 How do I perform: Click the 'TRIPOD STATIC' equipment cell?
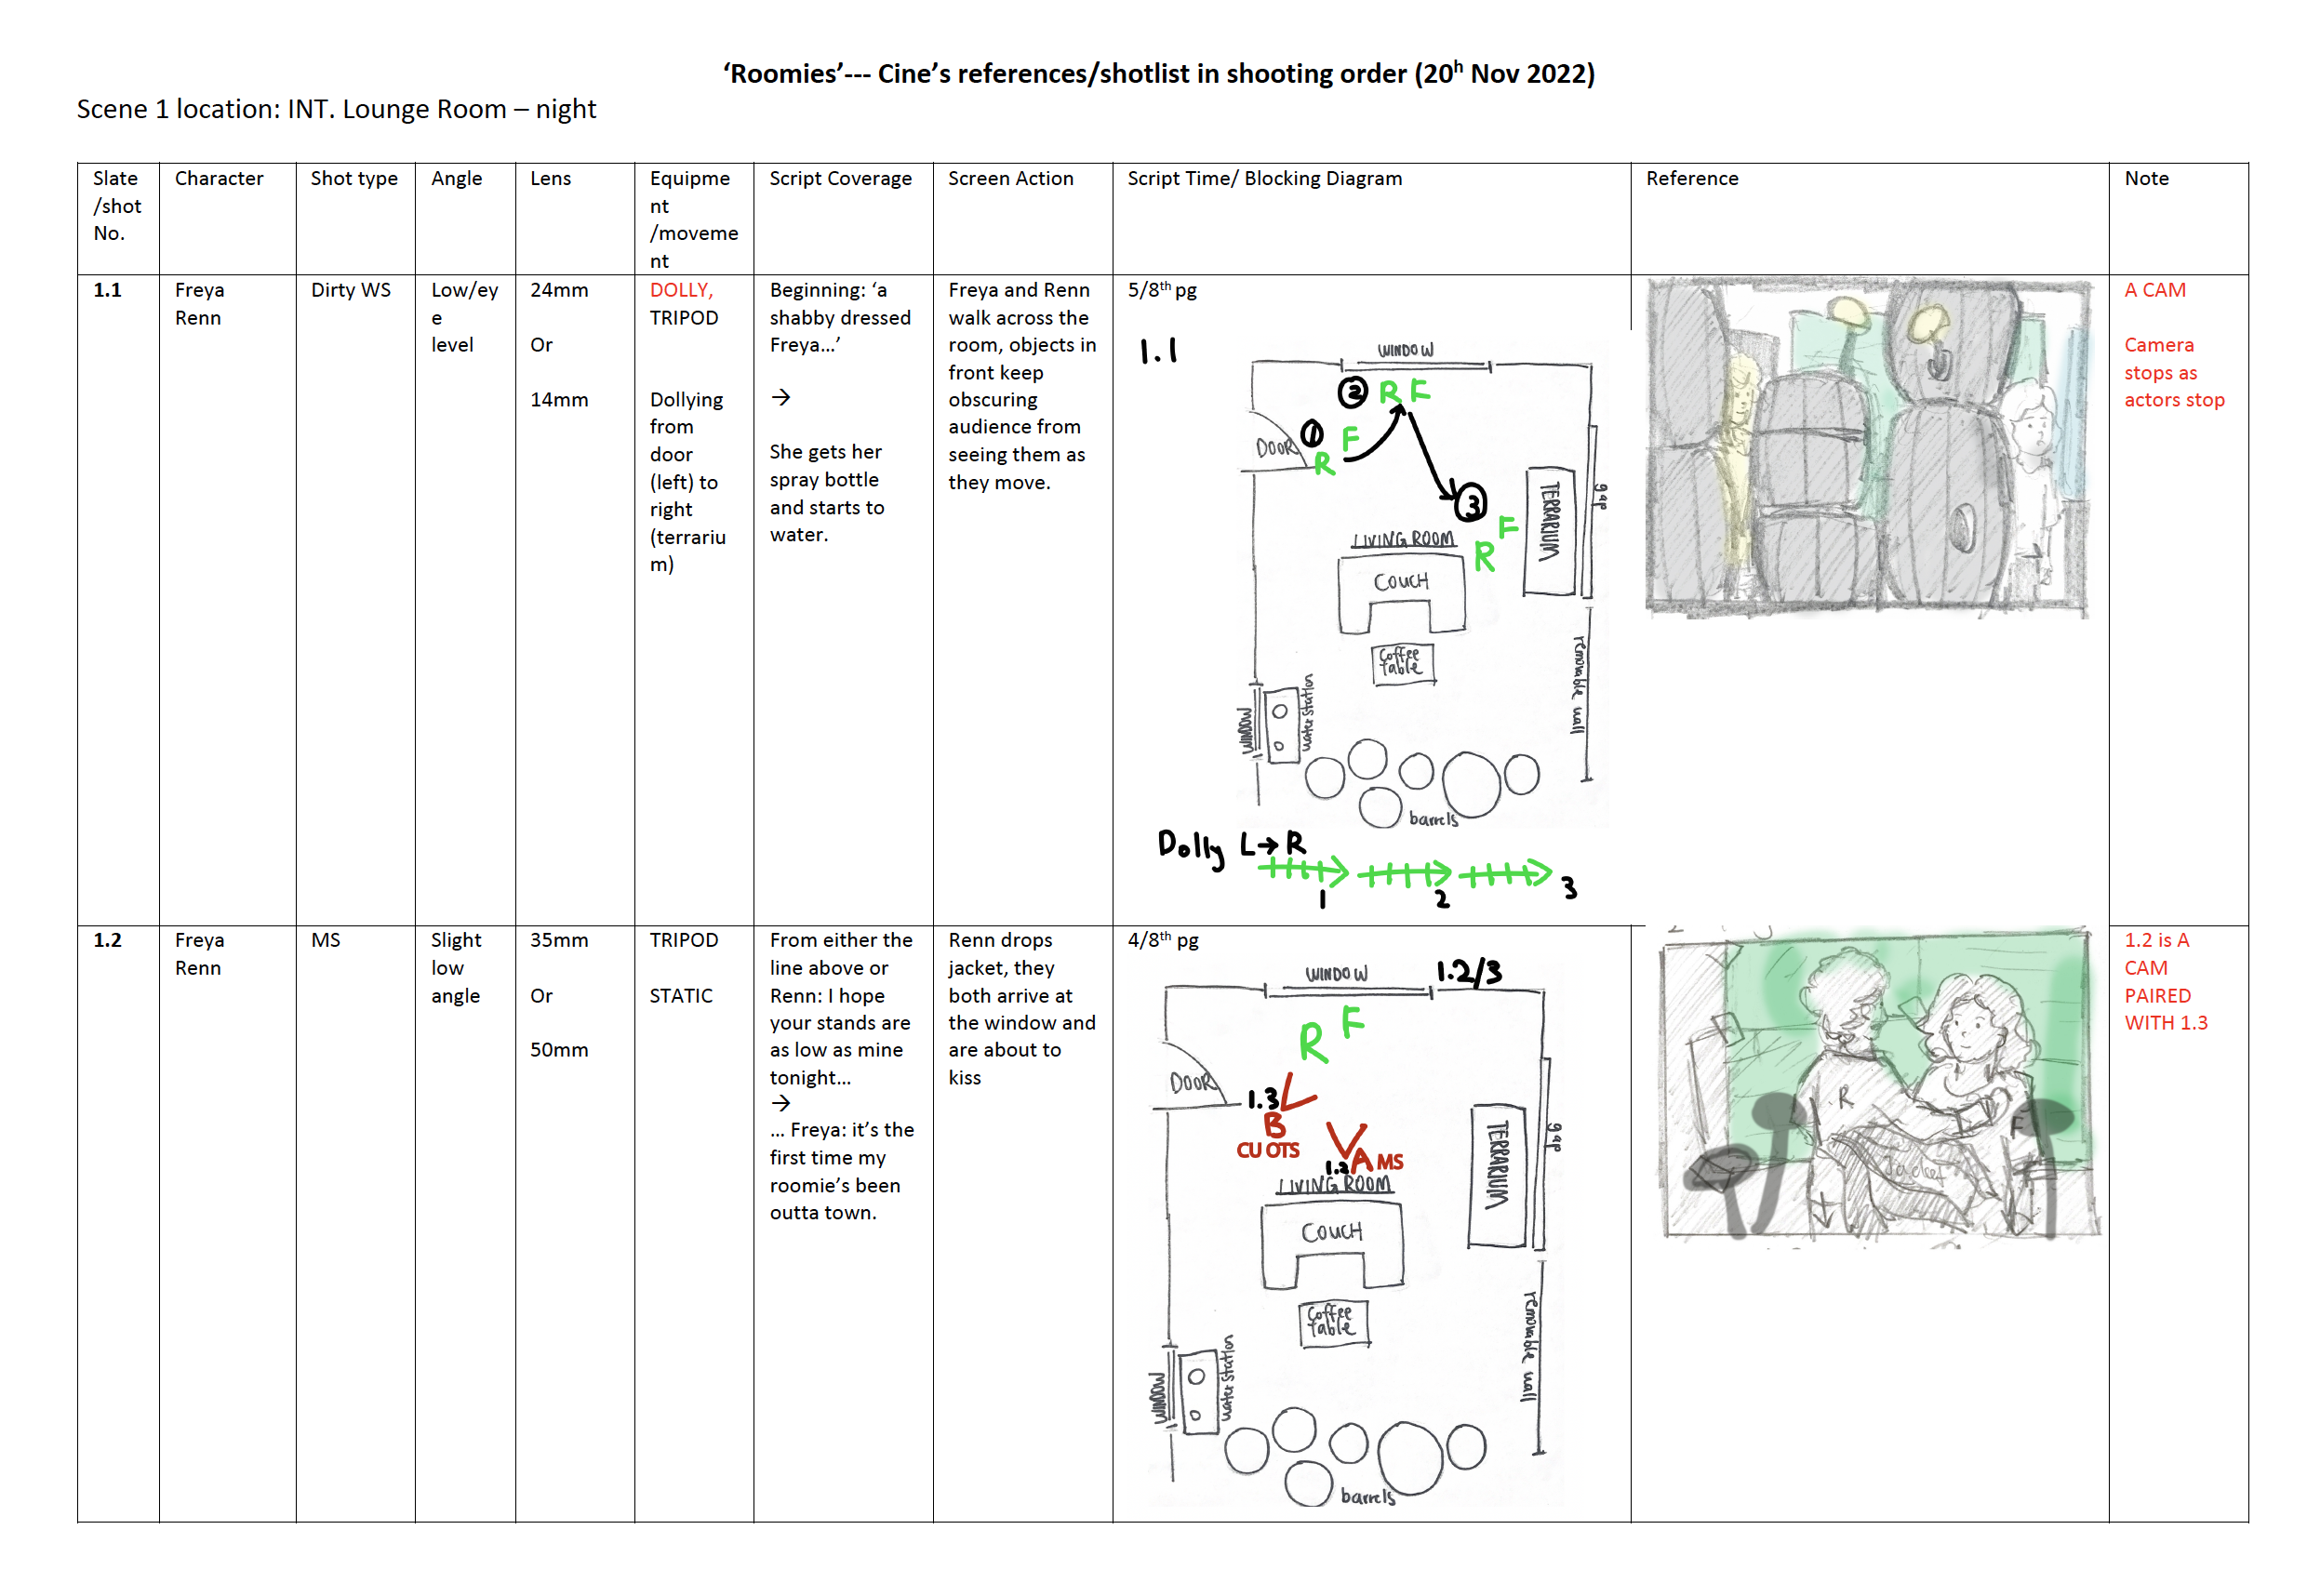(x=683, y=967)
